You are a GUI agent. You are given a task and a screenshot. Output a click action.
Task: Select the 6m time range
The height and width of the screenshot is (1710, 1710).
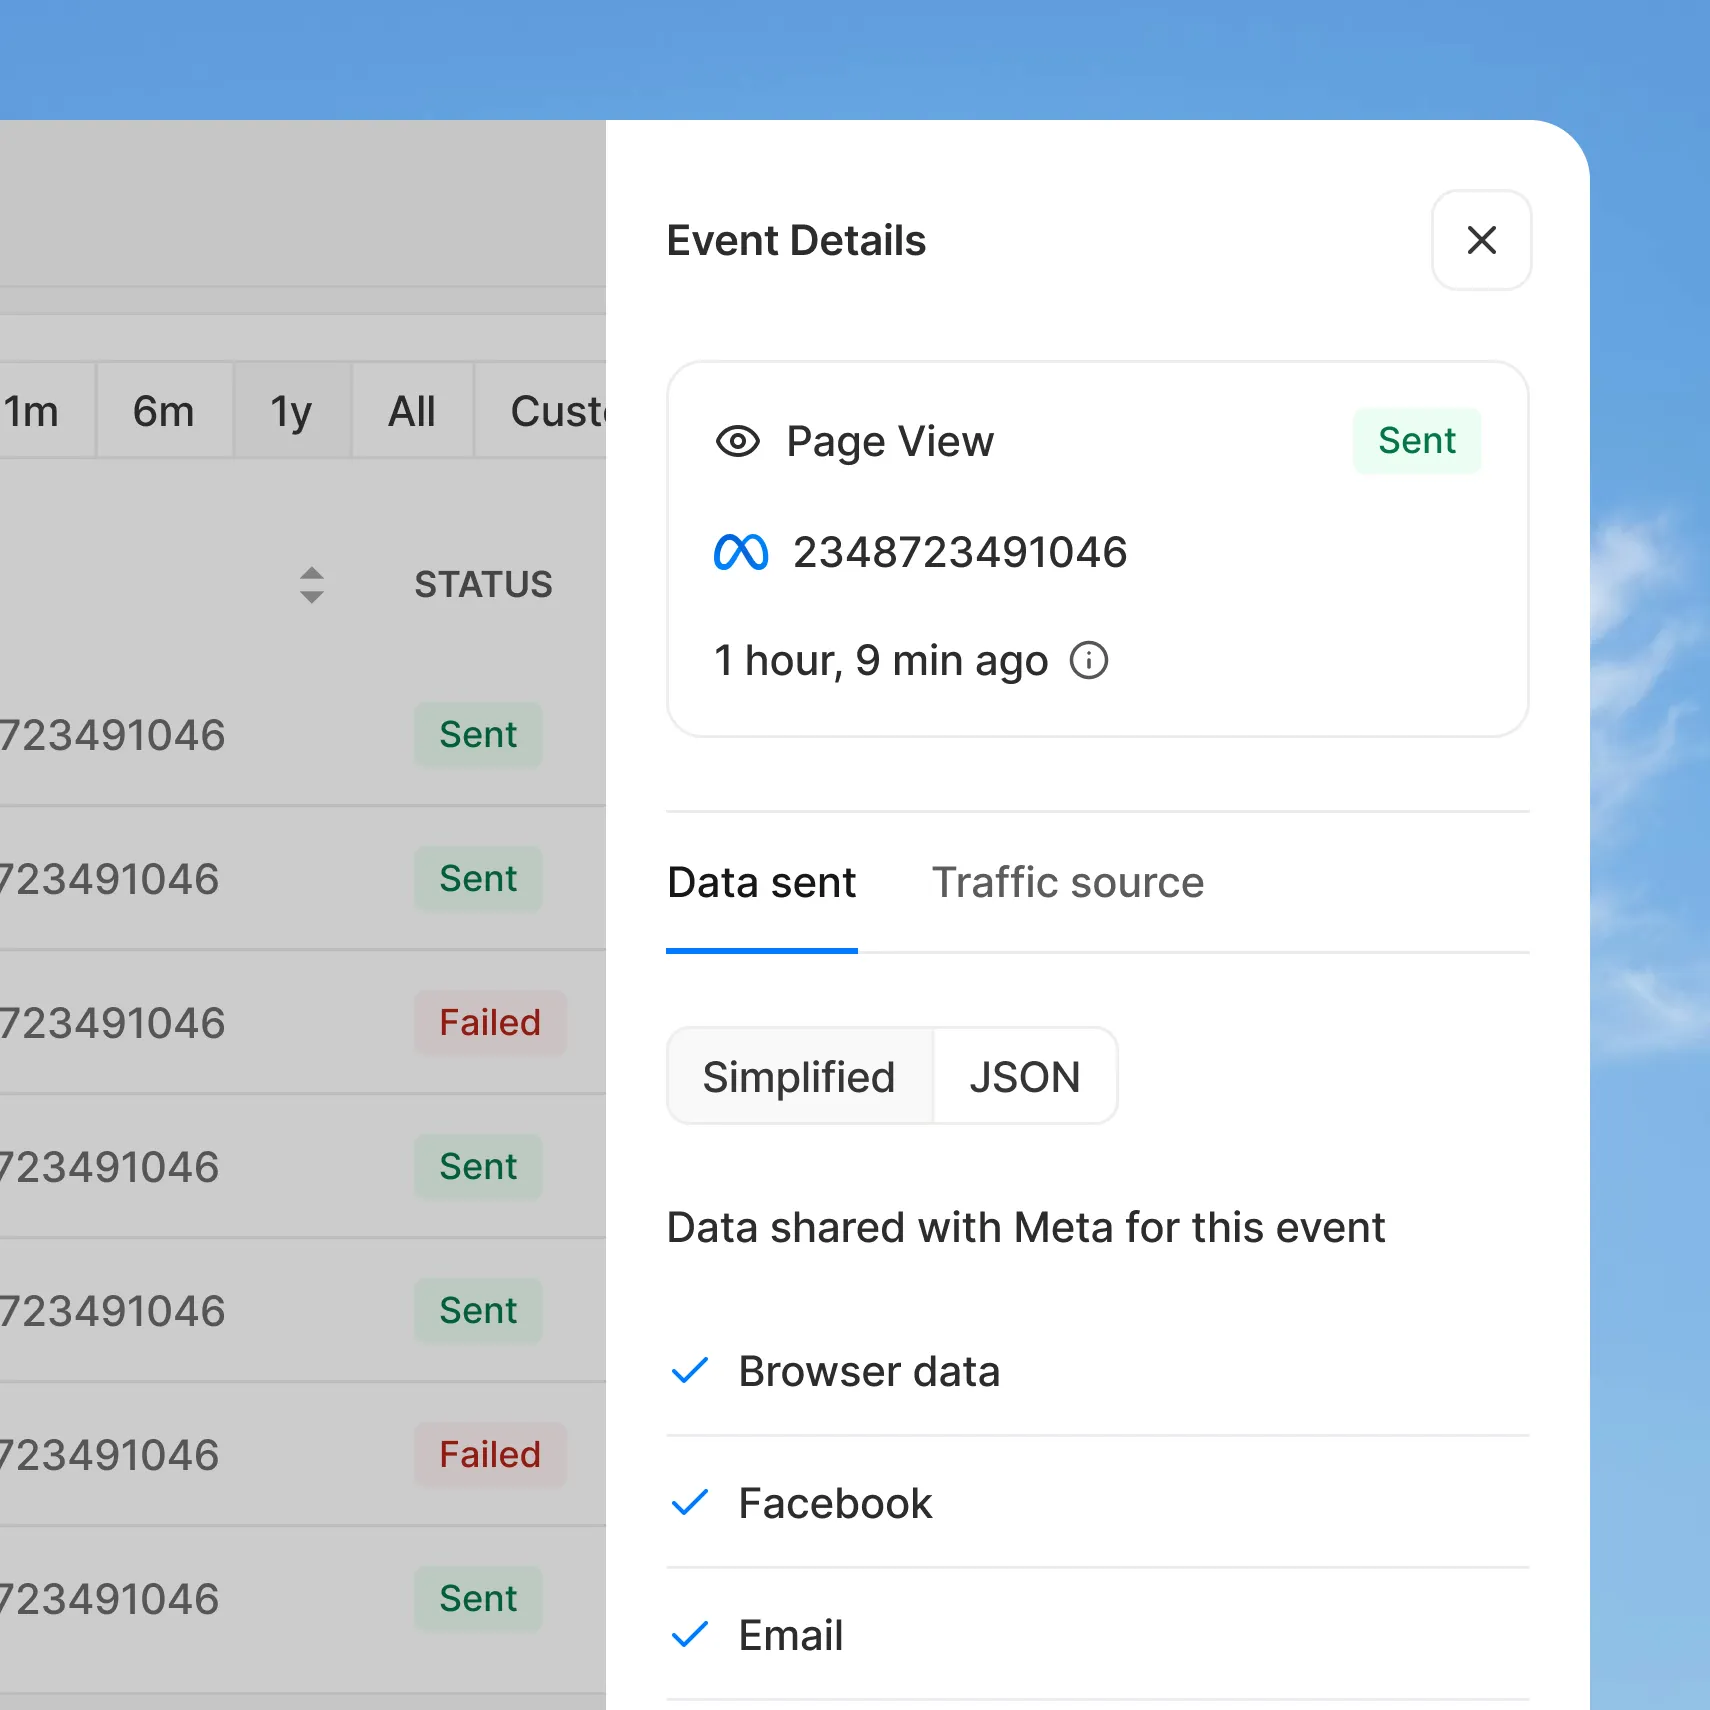165,411
